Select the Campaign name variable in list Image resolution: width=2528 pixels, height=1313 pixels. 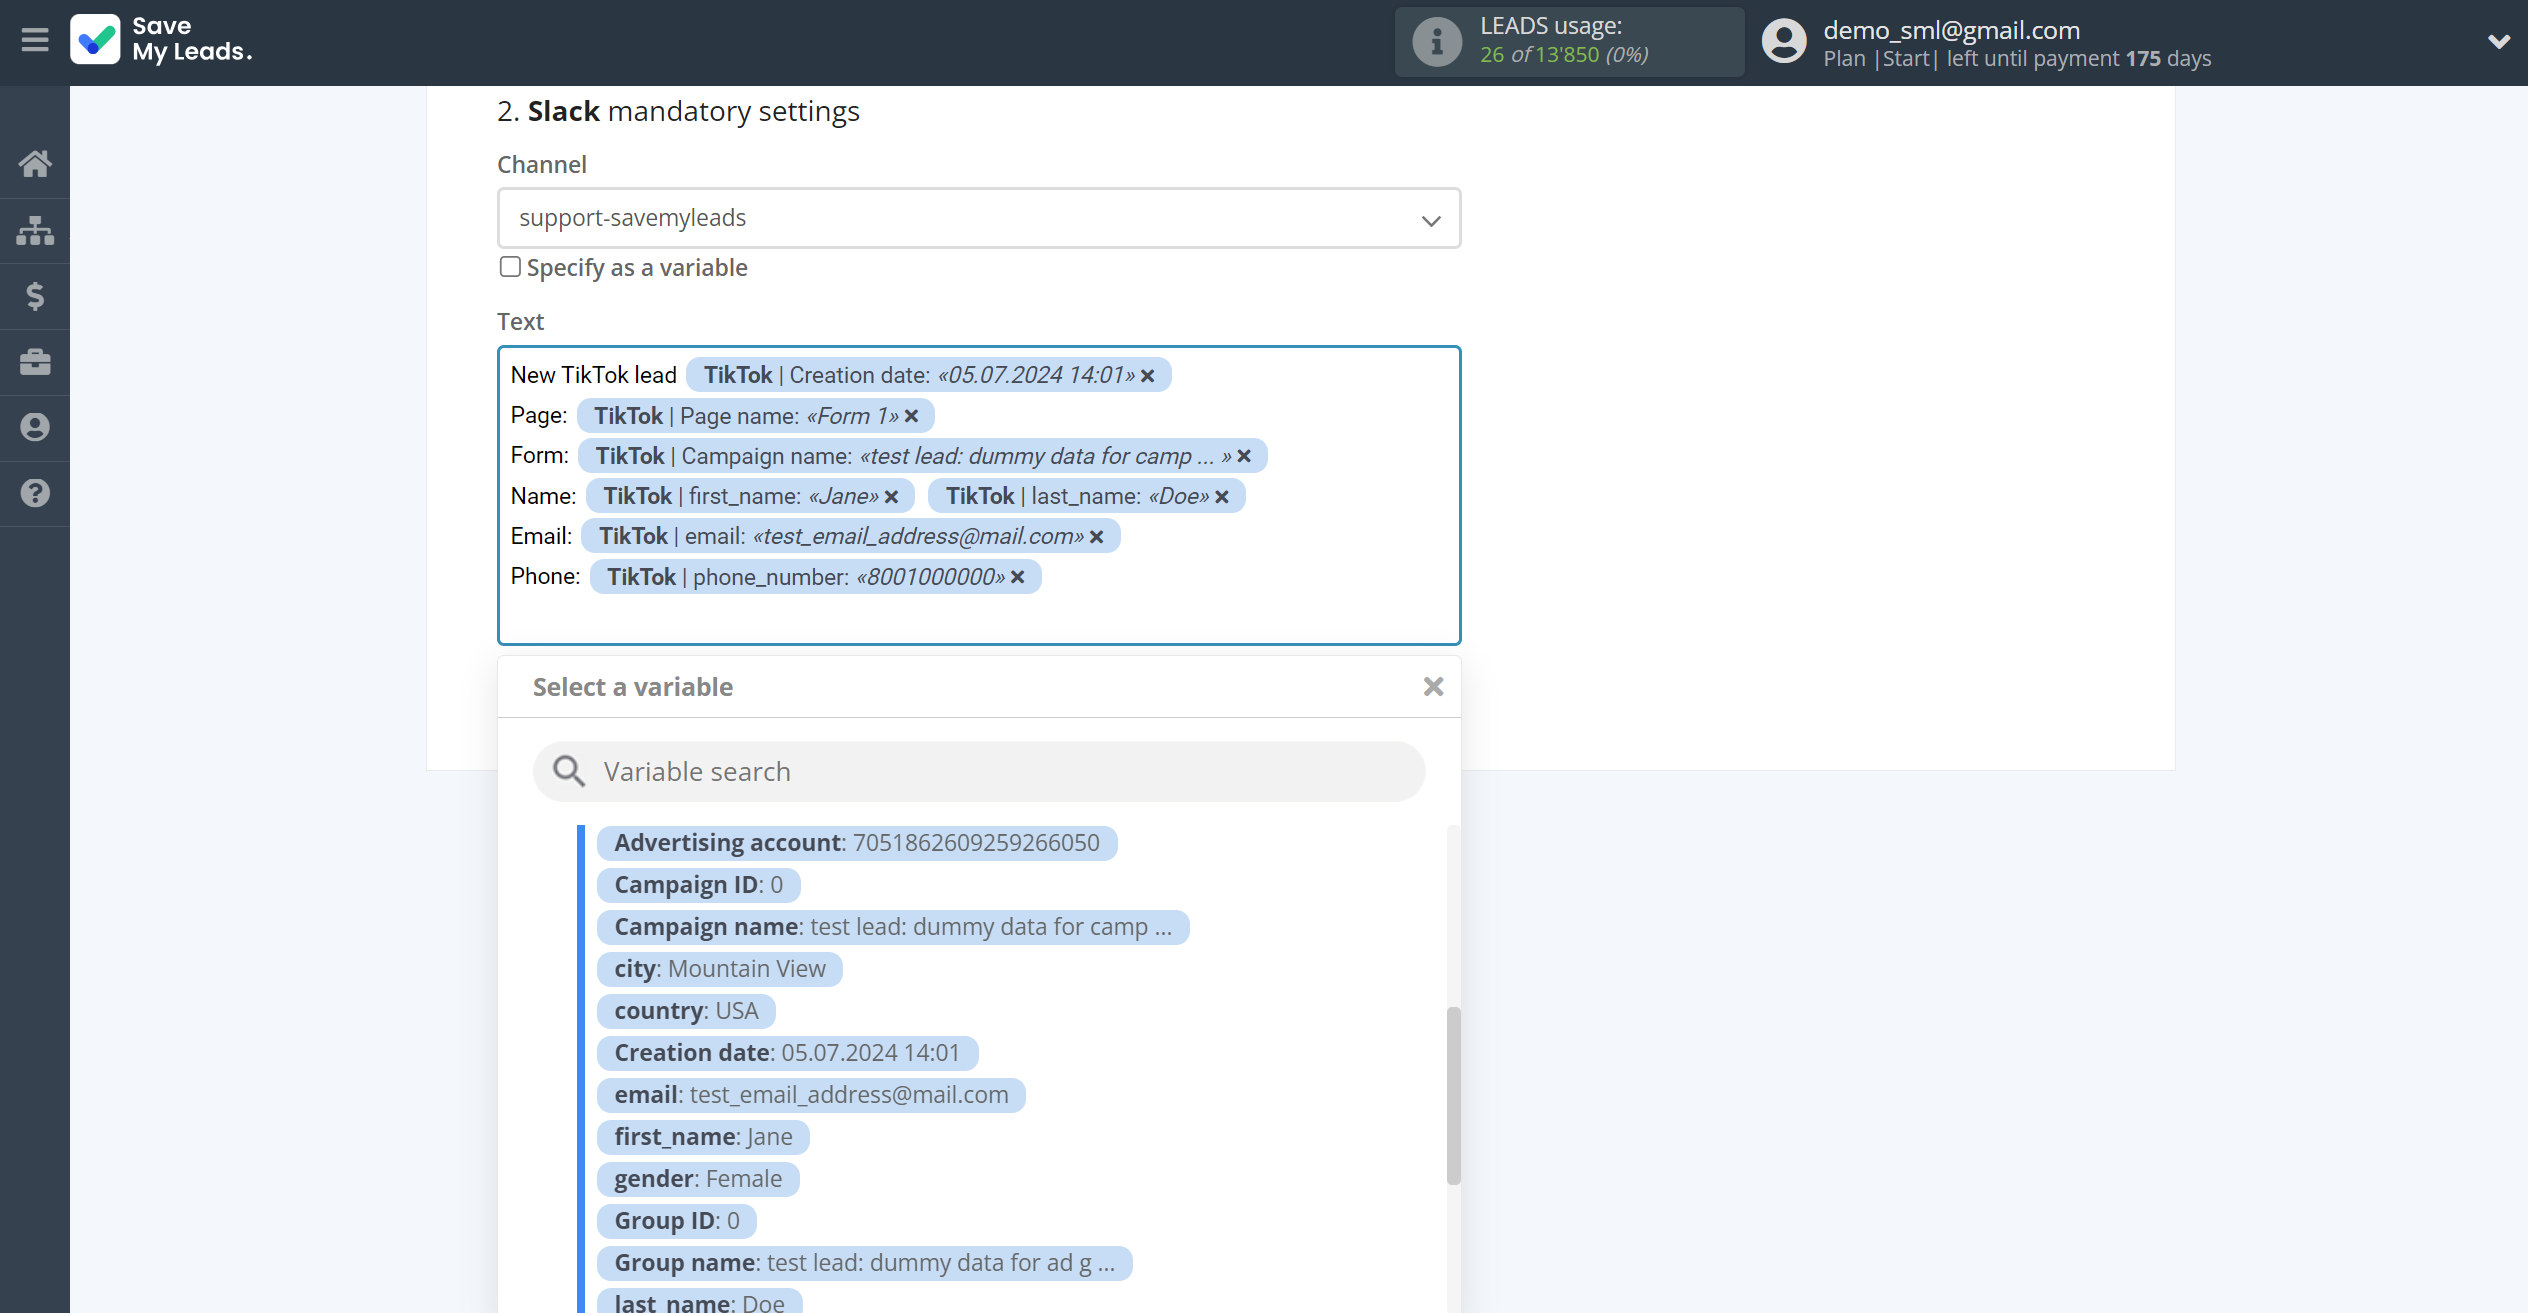coord(893,927)
